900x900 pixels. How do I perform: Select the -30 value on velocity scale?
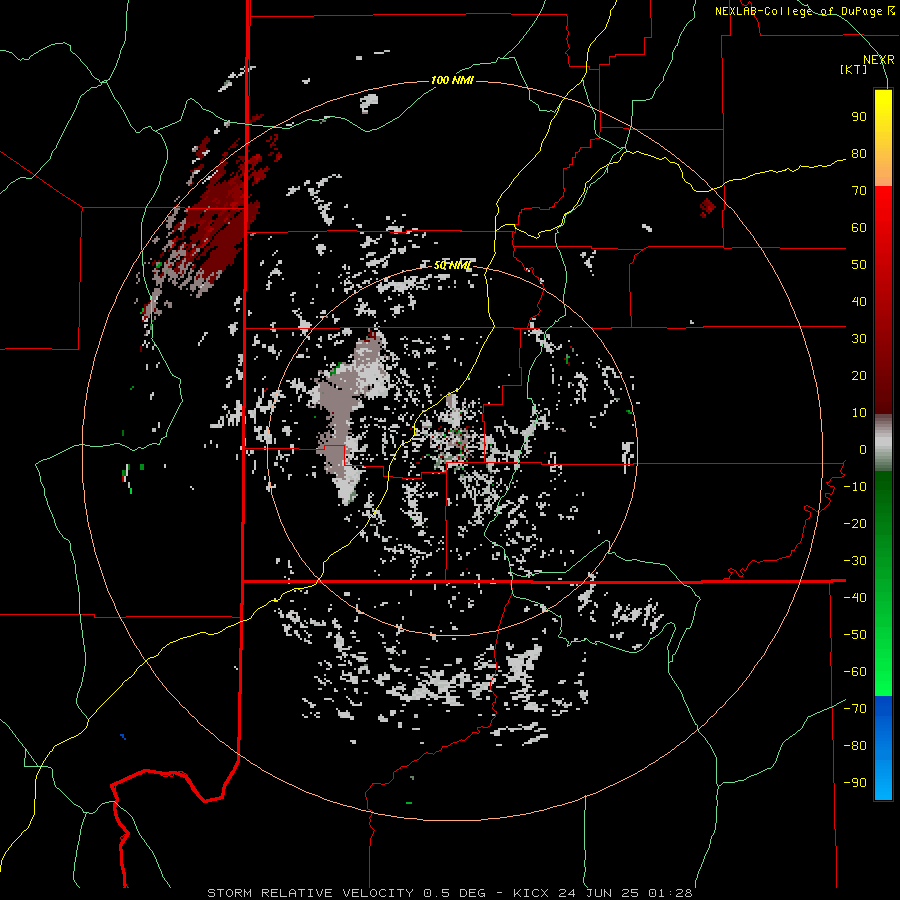[x=855, y=561]
